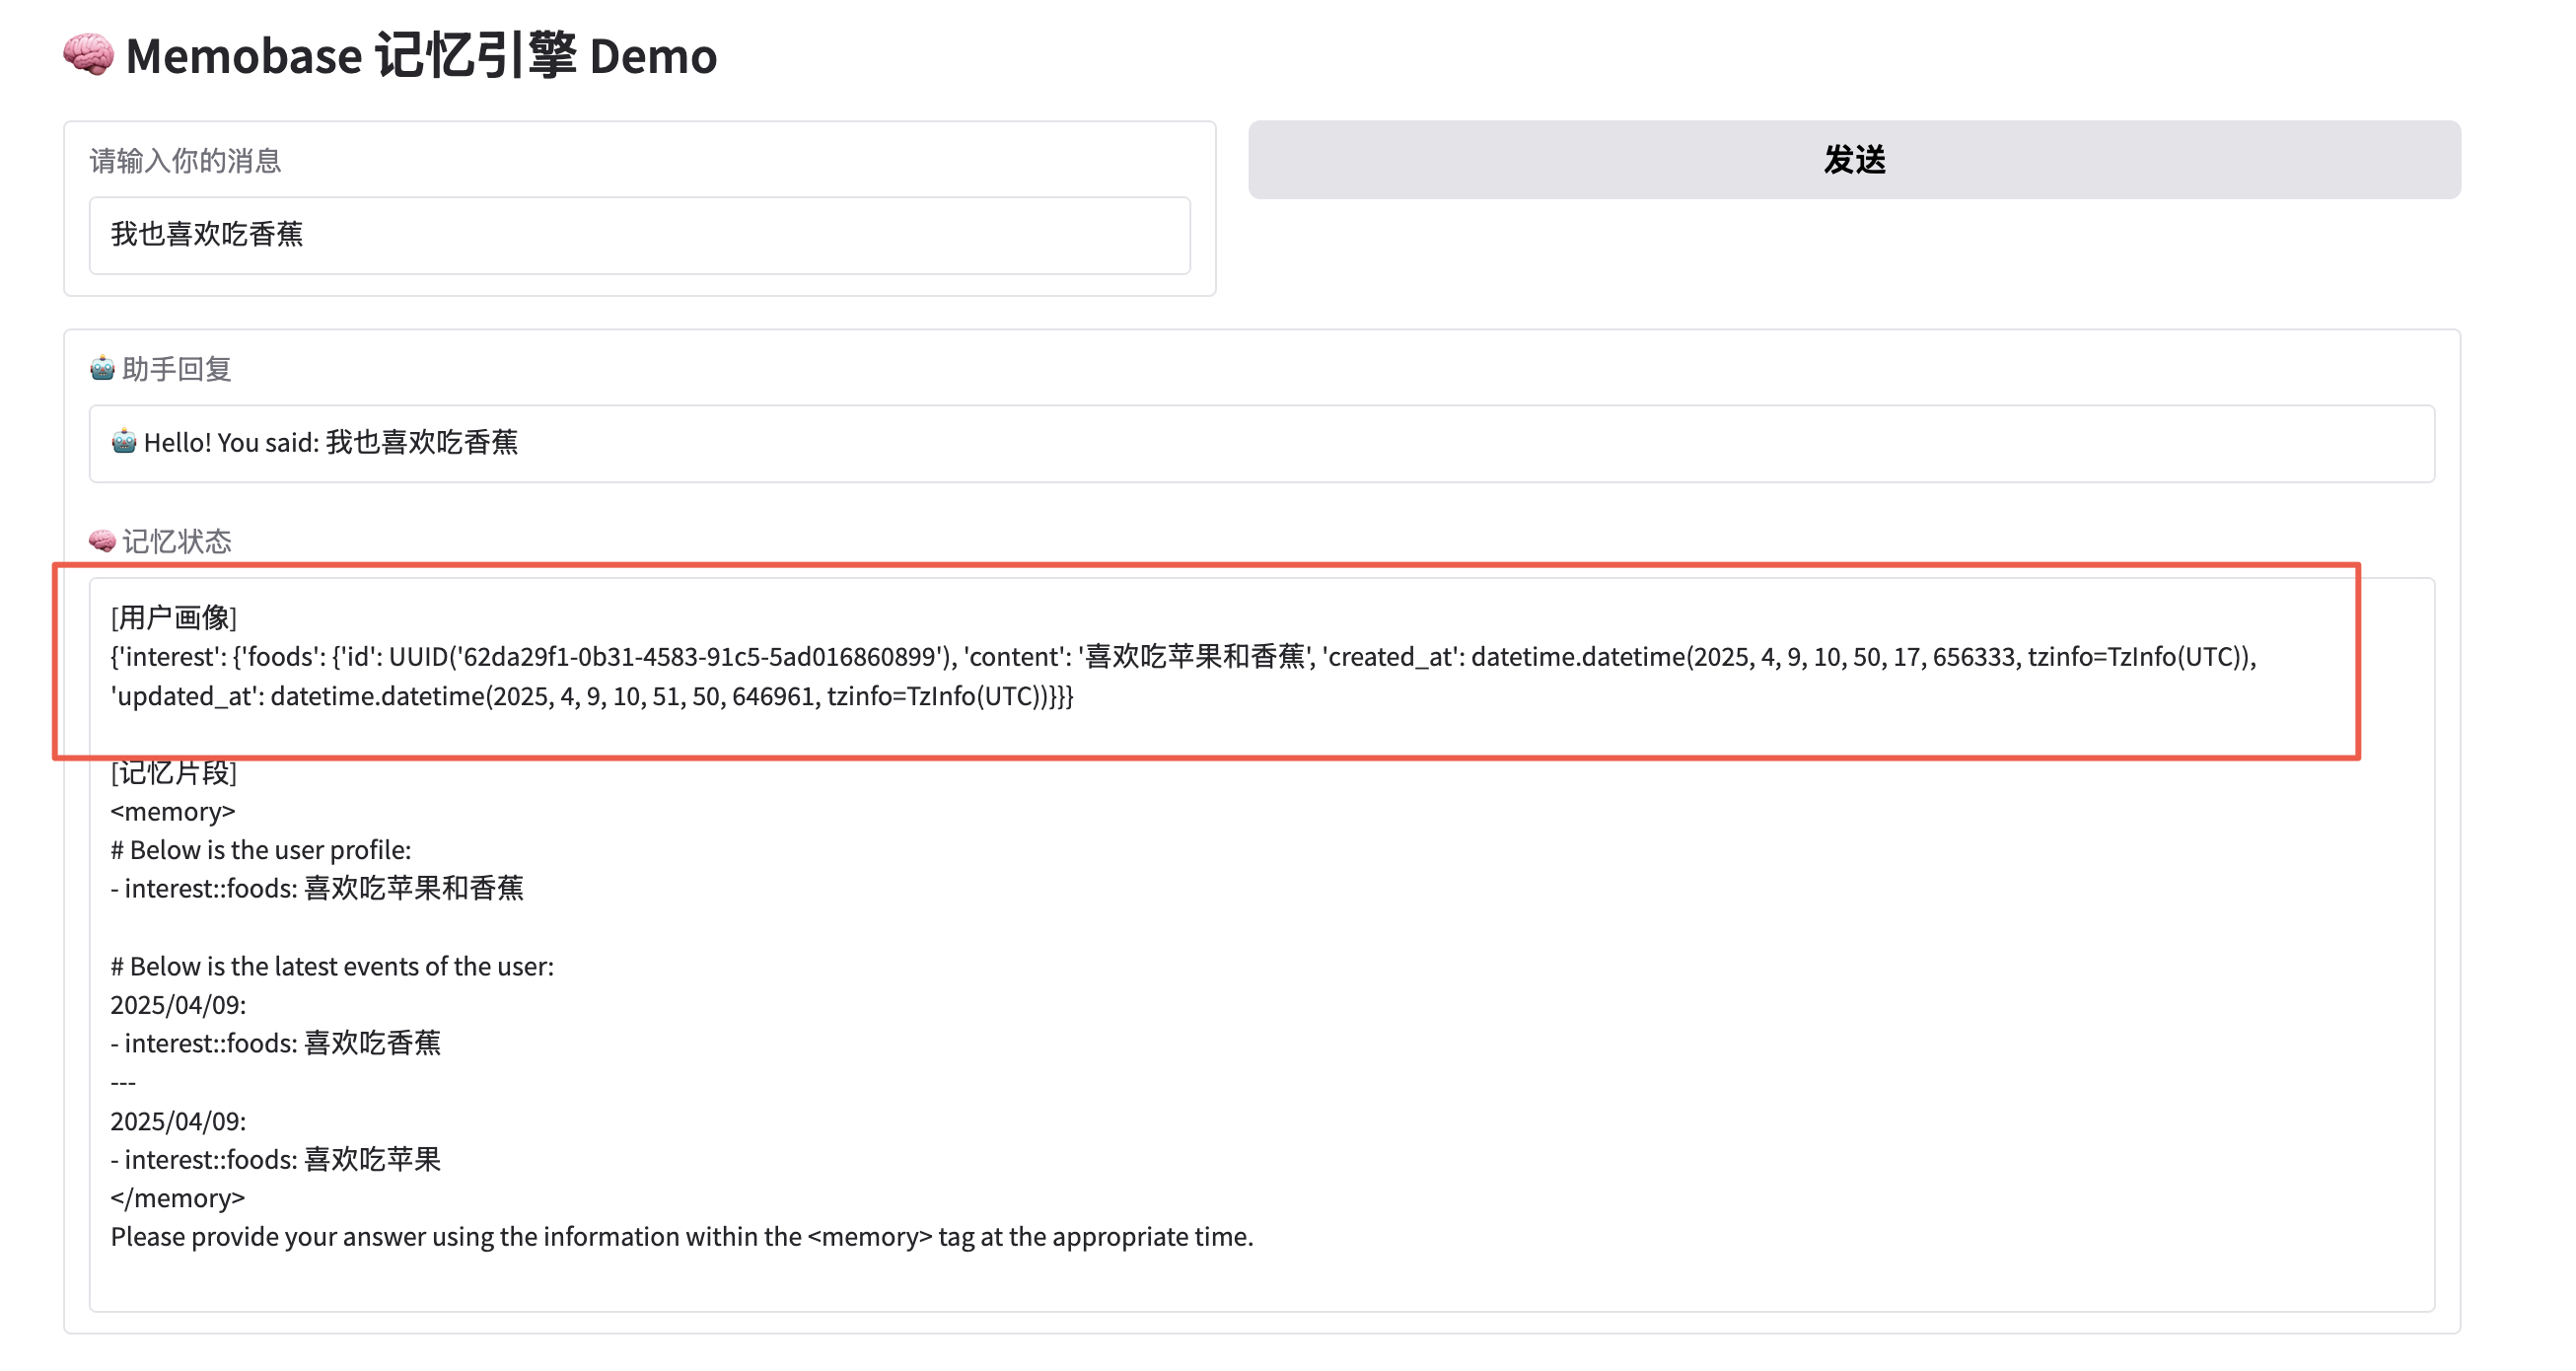Click the 'Please provide your answer' sentence
This screenshot has width=2576, height=1371.
coord(681,1237)
